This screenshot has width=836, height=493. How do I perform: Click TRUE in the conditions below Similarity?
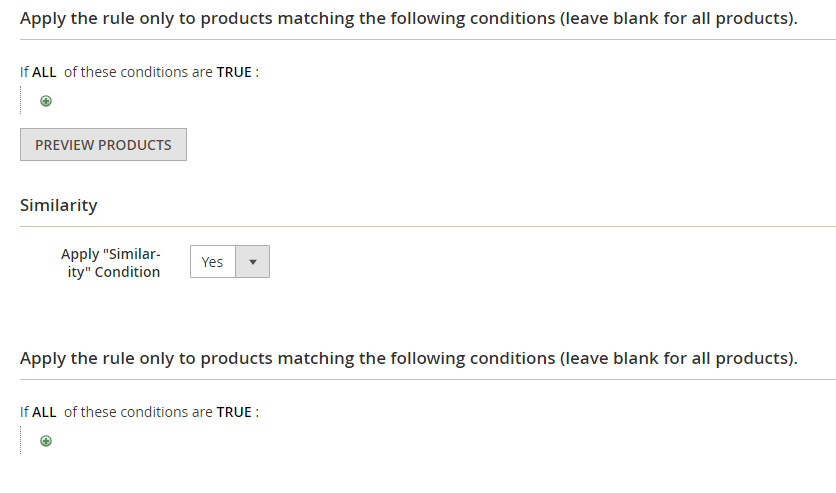click(x=234, y=412)
